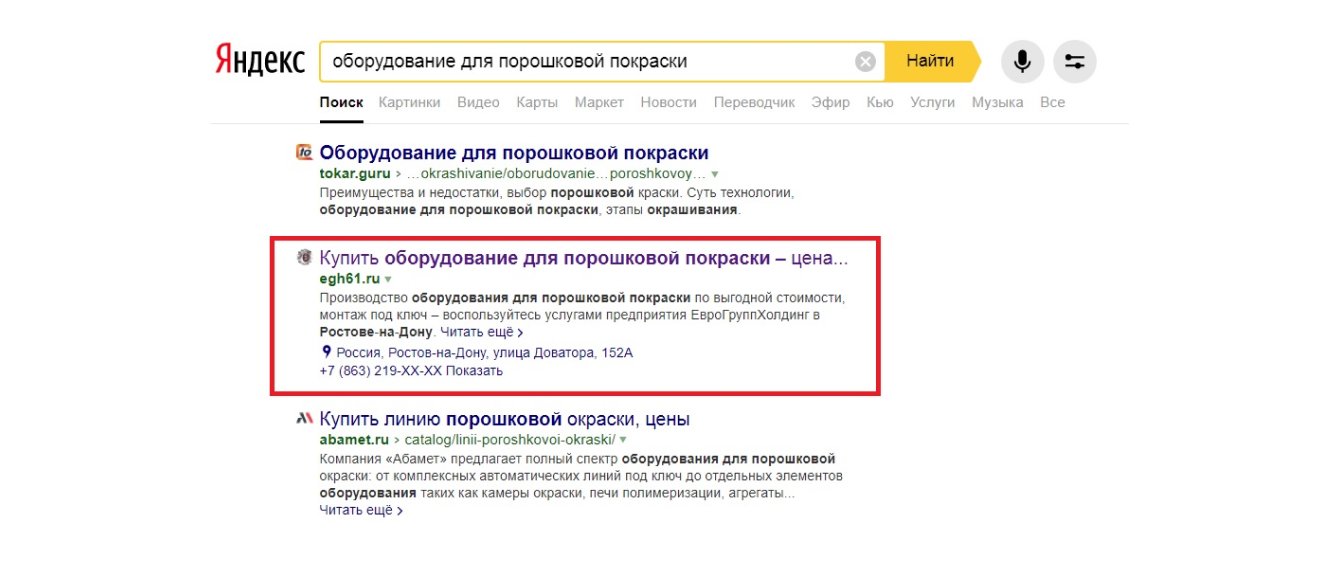Image resolution: width=1340 pixels, height=566 pixels.
Task: Open the Купить линию порошковой окраски result
Action: (x=505, y=419)
